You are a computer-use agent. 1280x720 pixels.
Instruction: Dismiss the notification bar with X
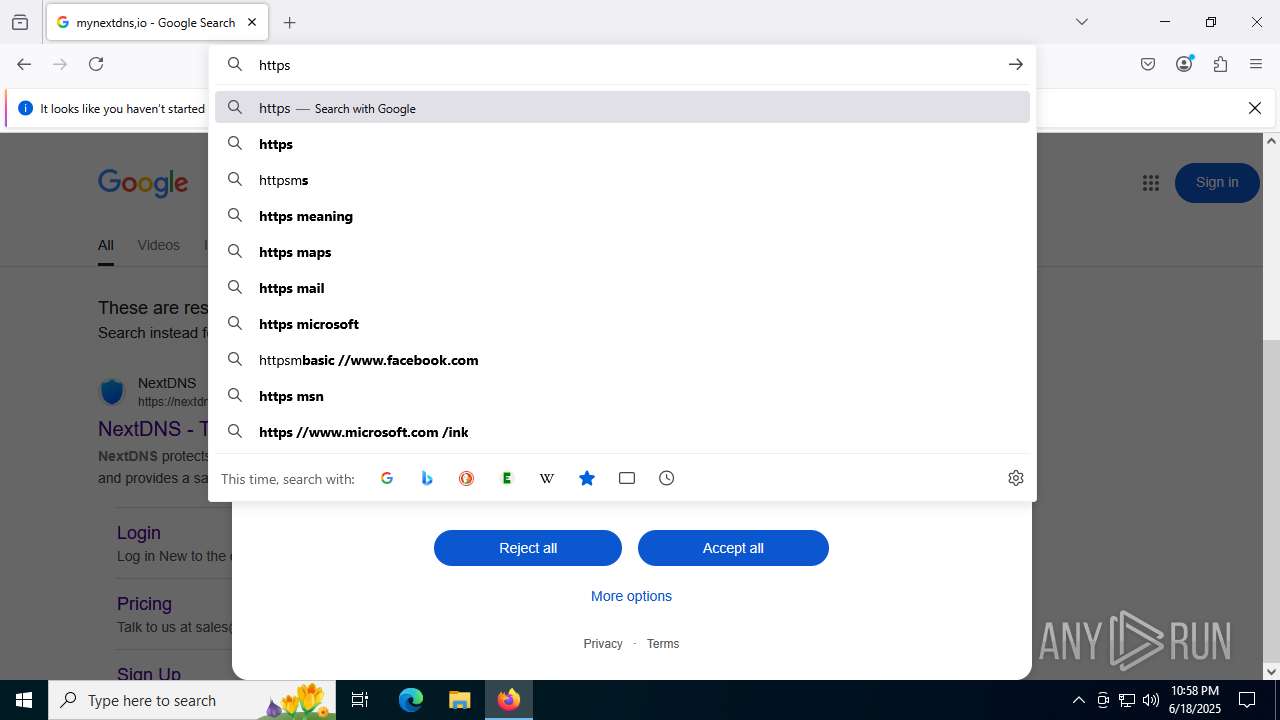[1254, 108]
